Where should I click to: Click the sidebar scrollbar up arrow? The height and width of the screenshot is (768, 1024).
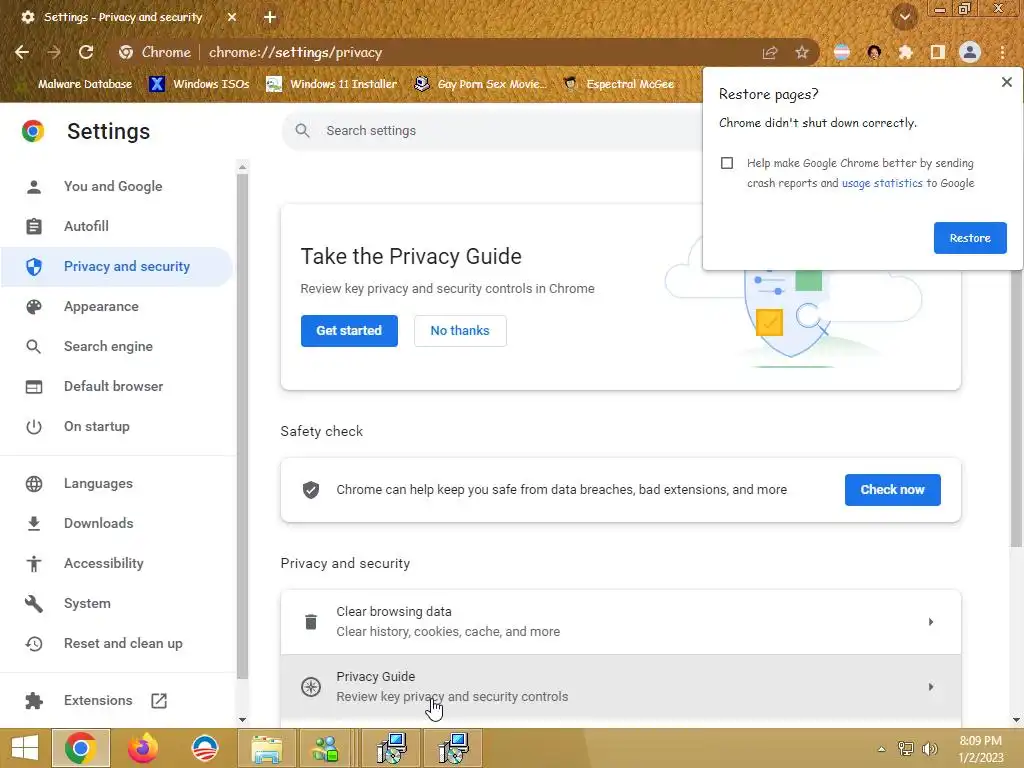point(242,167)
